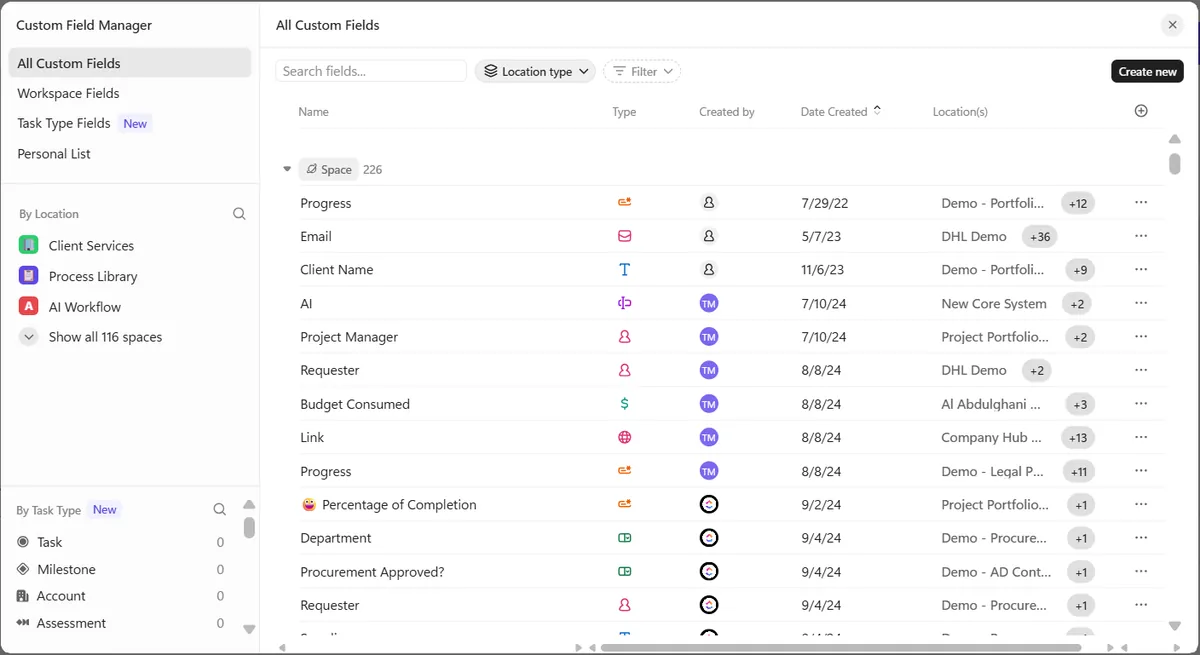
Task: Click the progress type icon for Percentage of Completion
Action: (x=625, y=505)
